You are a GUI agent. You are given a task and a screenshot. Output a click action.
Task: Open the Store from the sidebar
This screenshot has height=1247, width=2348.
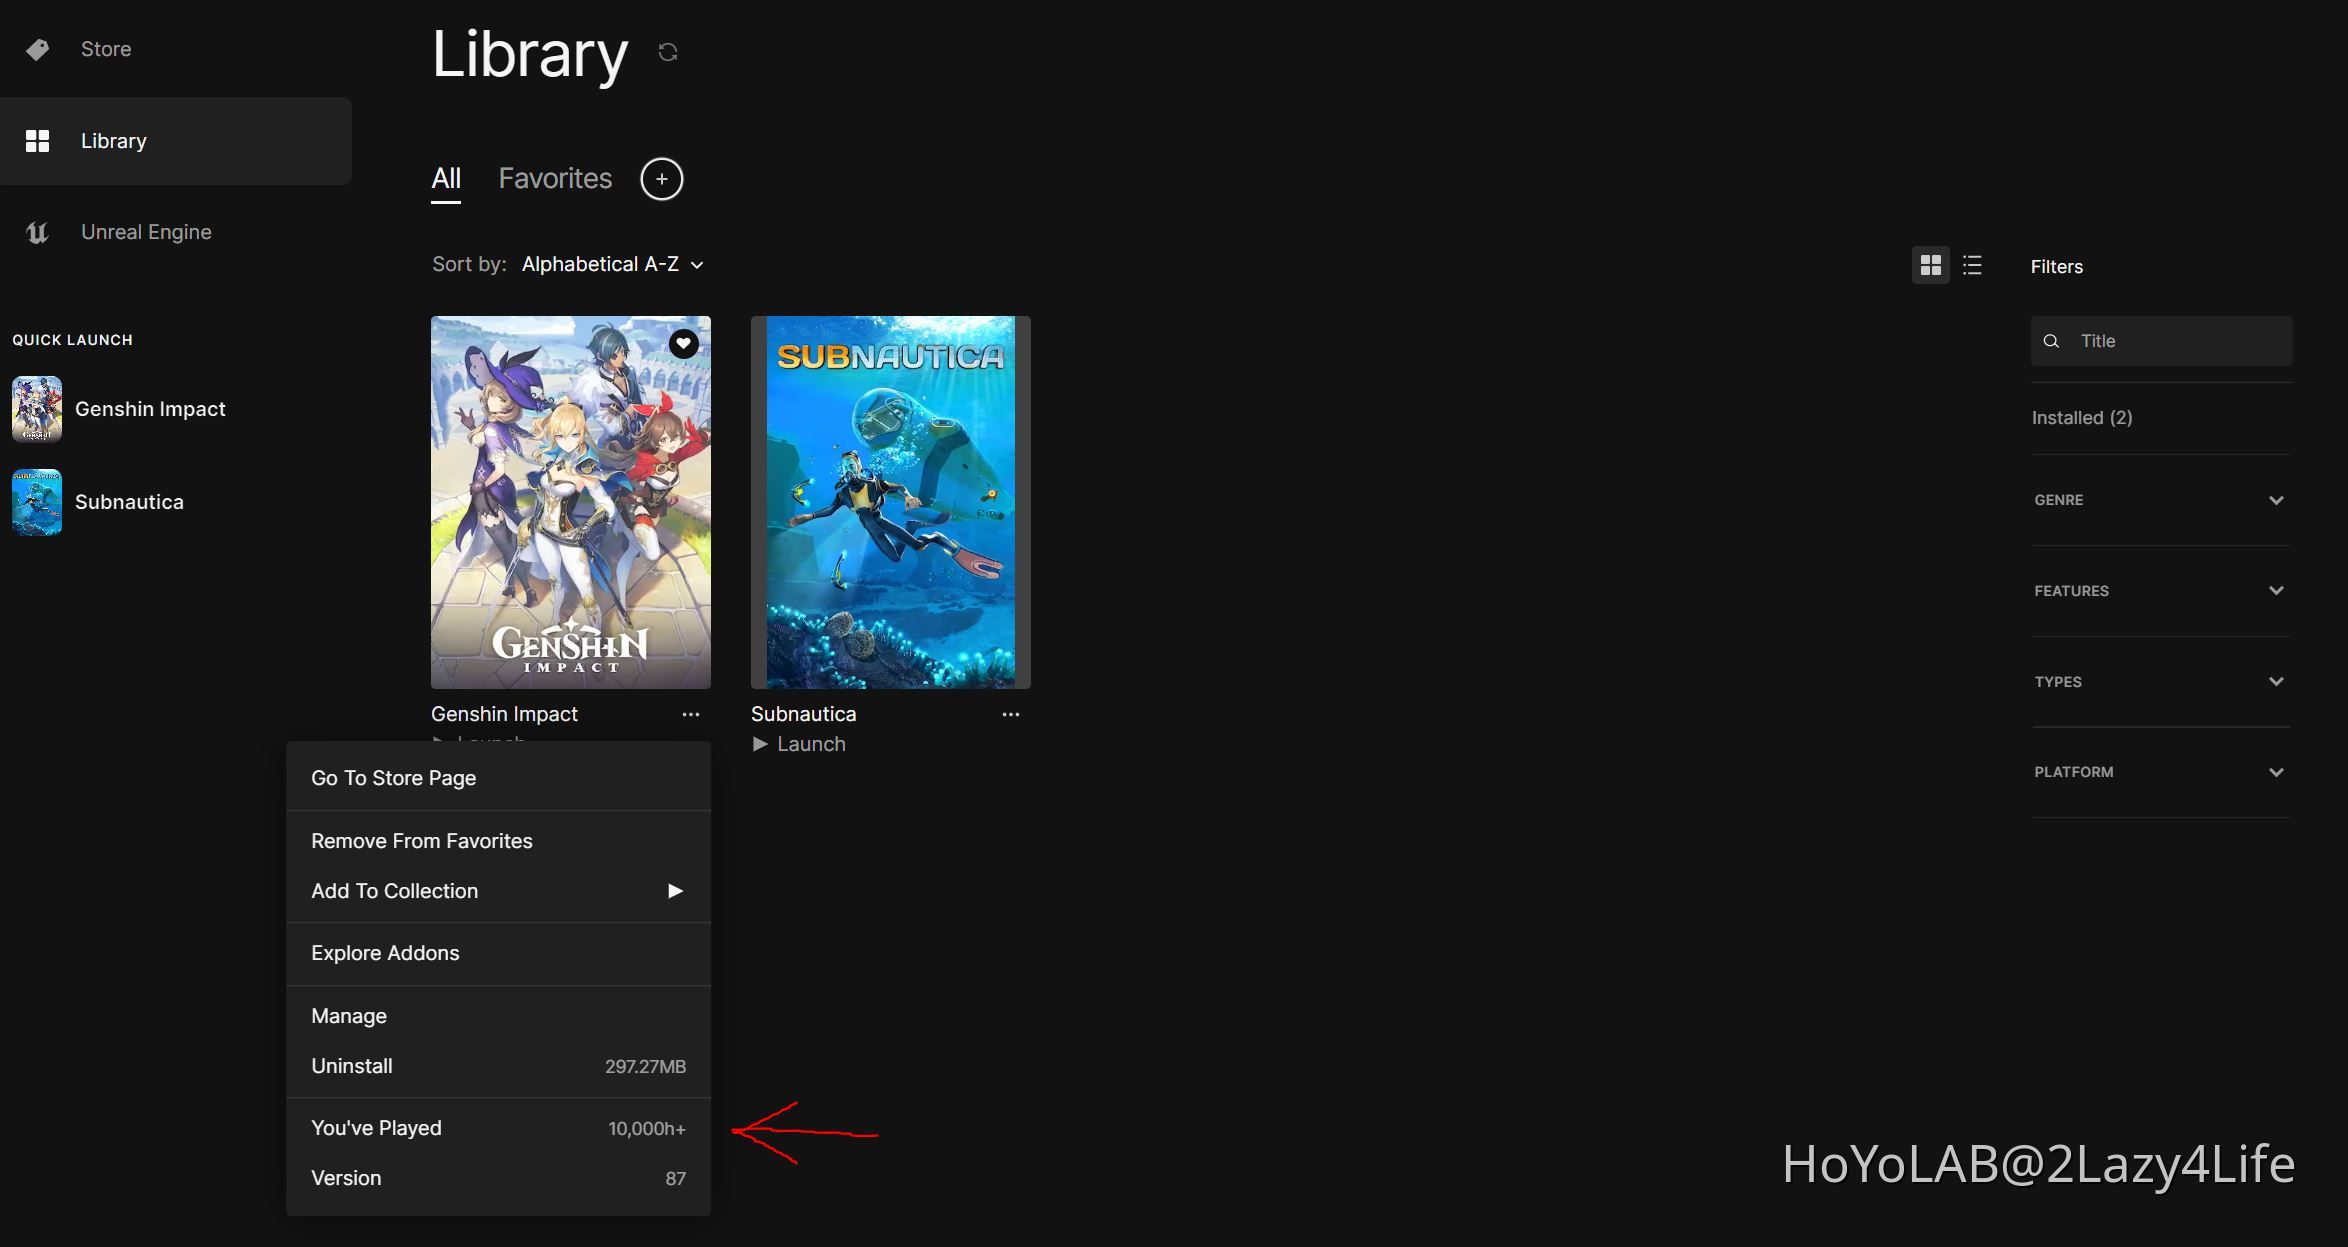tap(105, 48)
